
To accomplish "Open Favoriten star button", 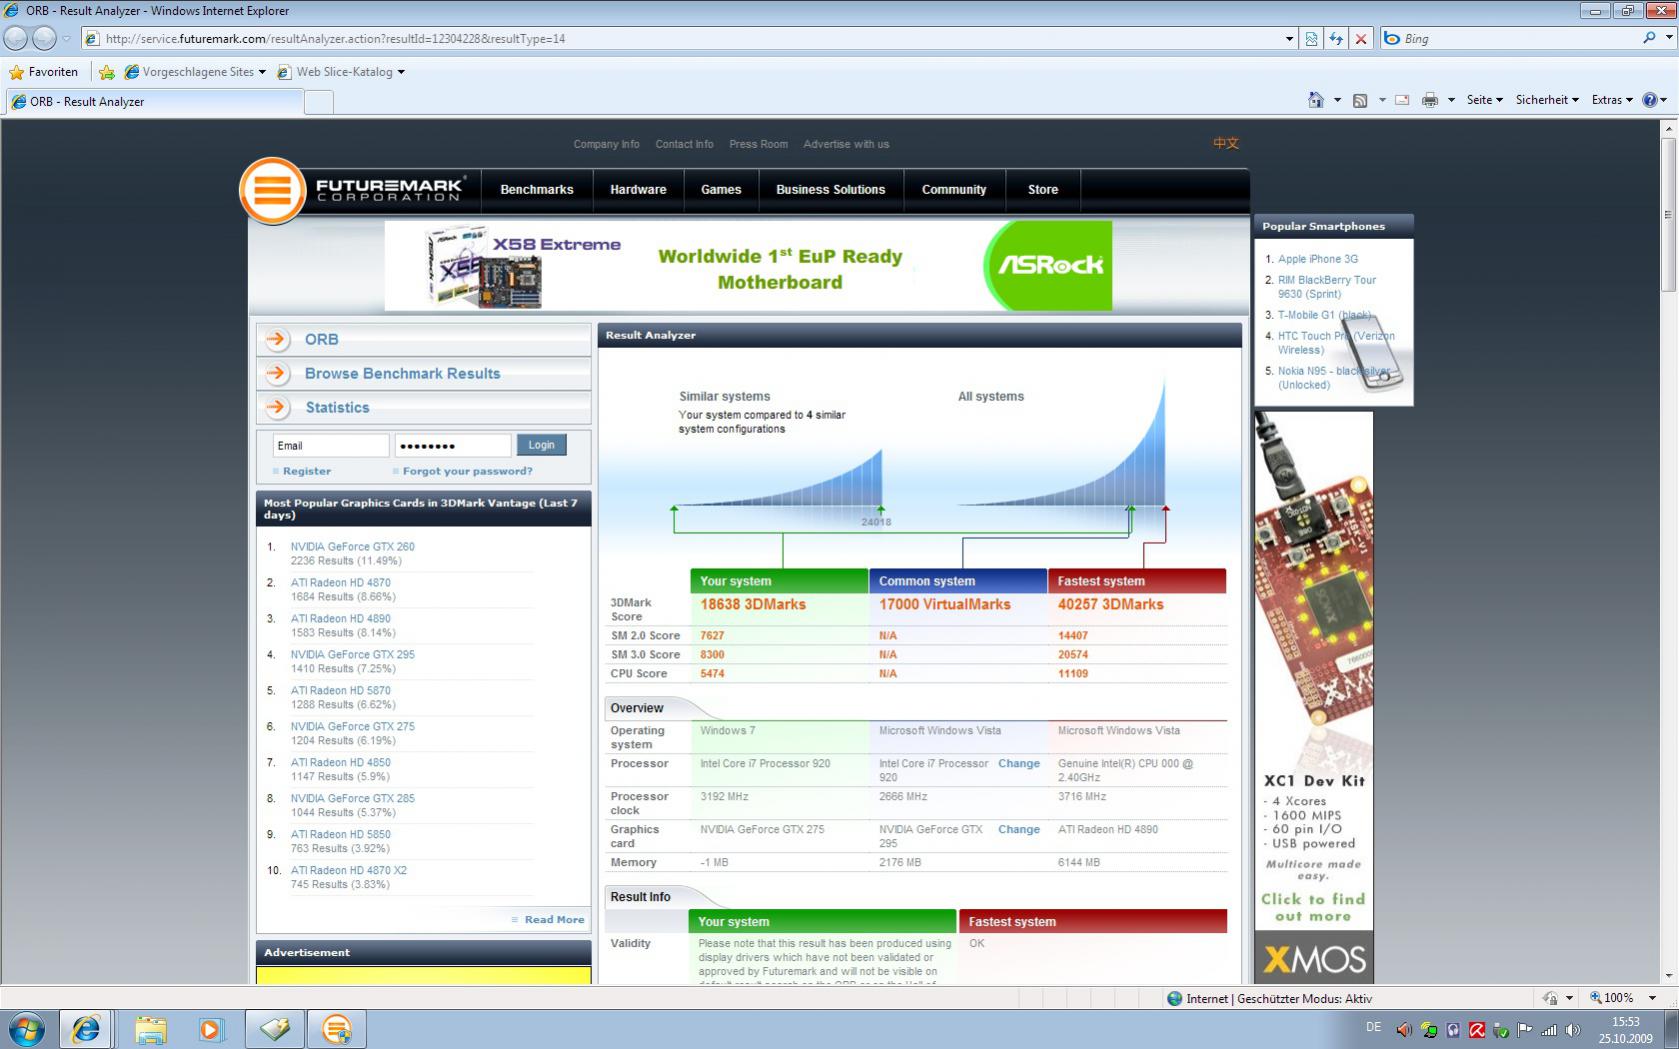I will 43,72.
